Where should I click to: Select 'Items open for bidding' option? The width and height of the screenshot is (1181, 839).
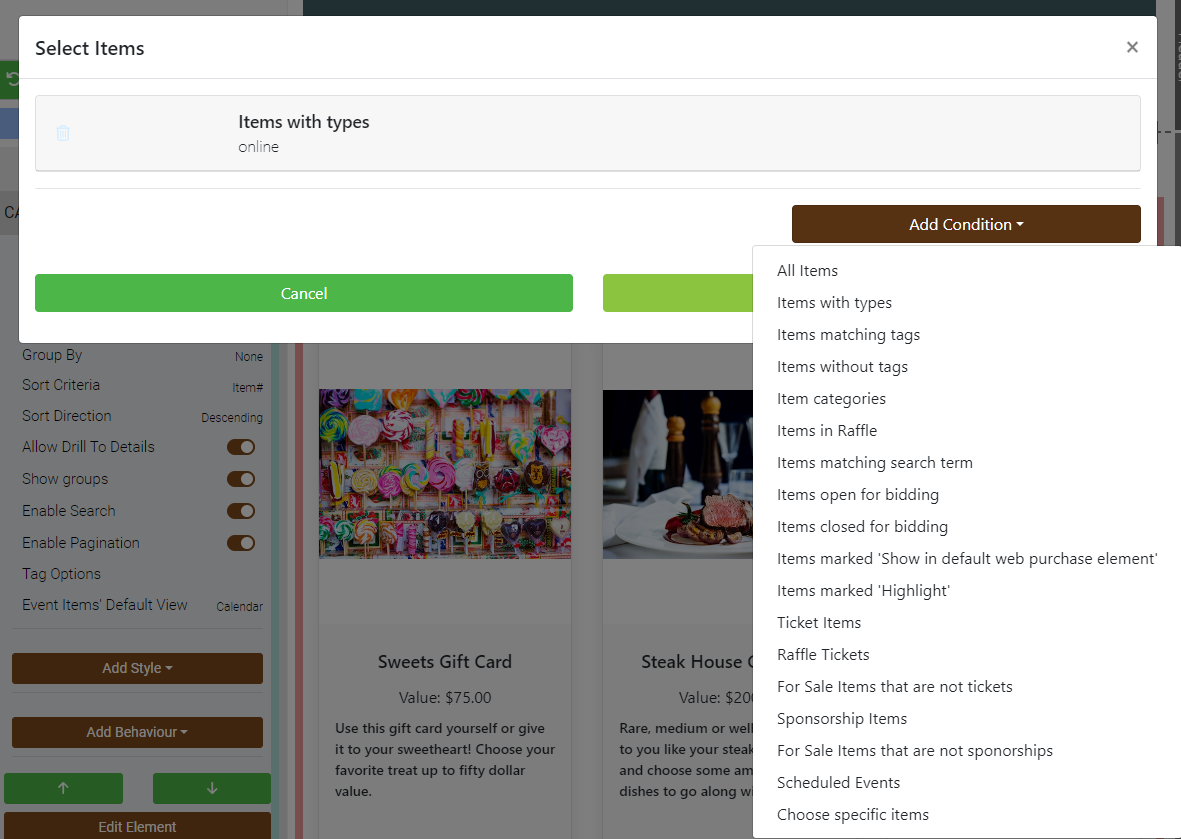(857, 495)
